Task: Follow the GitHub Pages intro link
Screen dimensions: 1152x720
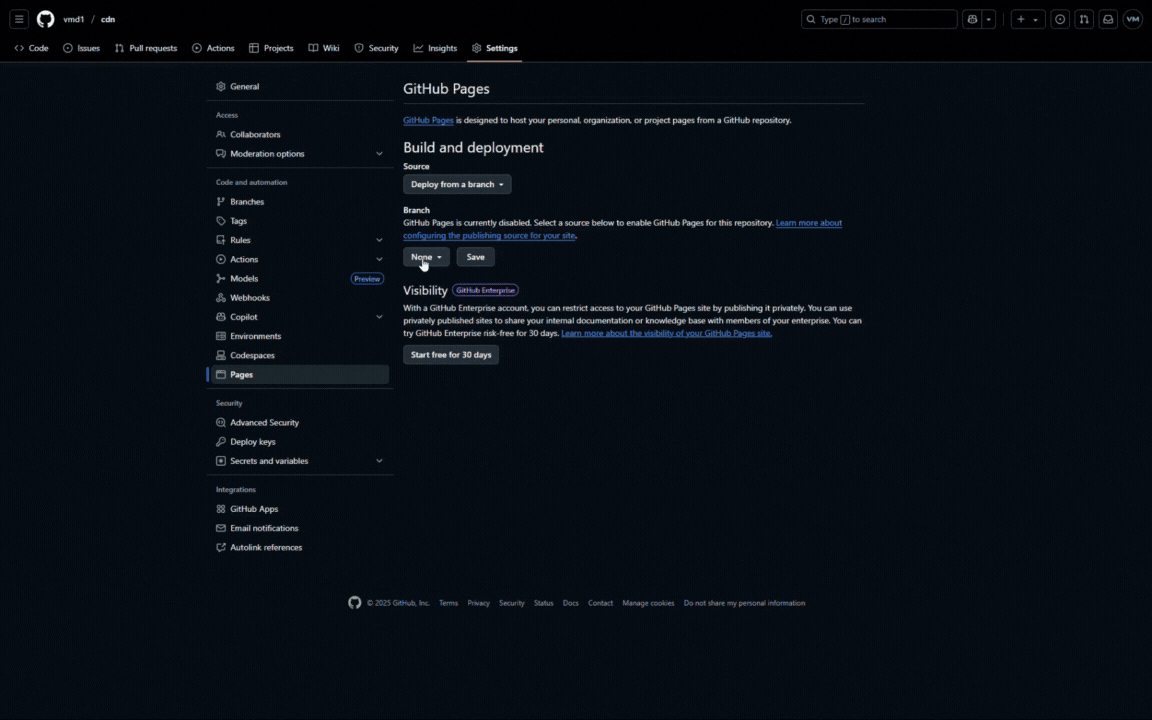Action: (428, 120)
